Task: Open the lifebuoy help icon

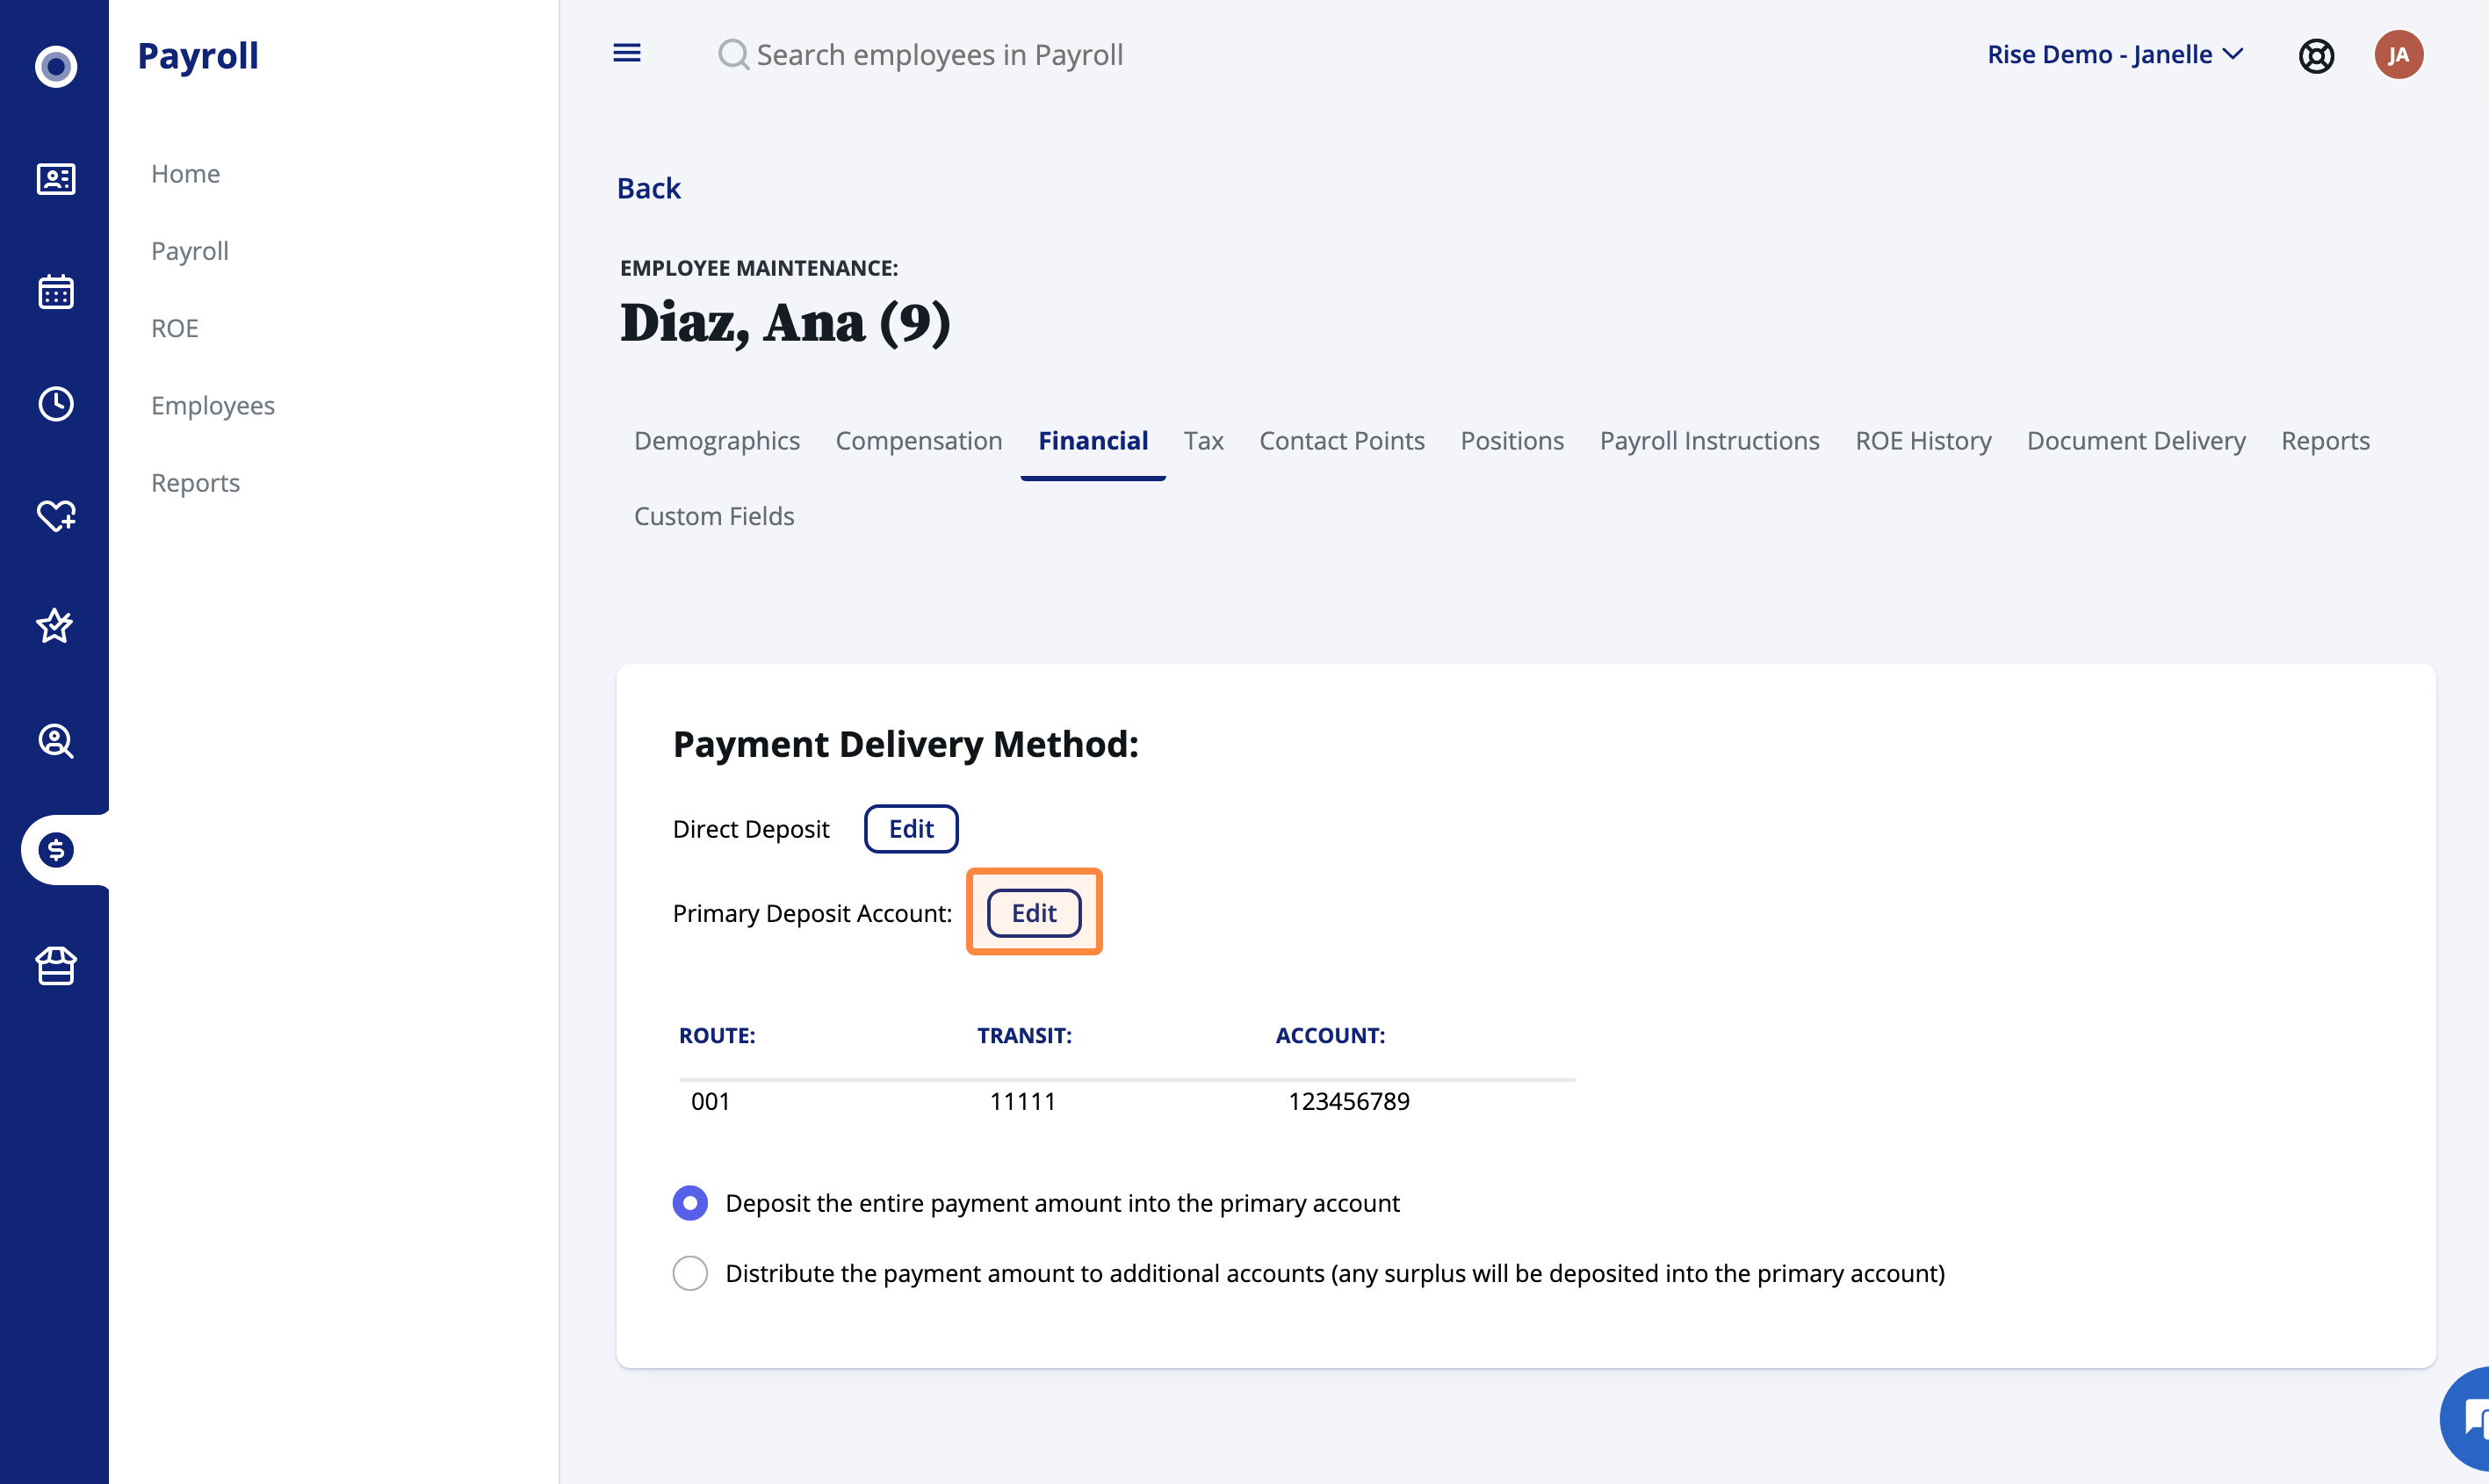Action: [x=2316, y=55]
